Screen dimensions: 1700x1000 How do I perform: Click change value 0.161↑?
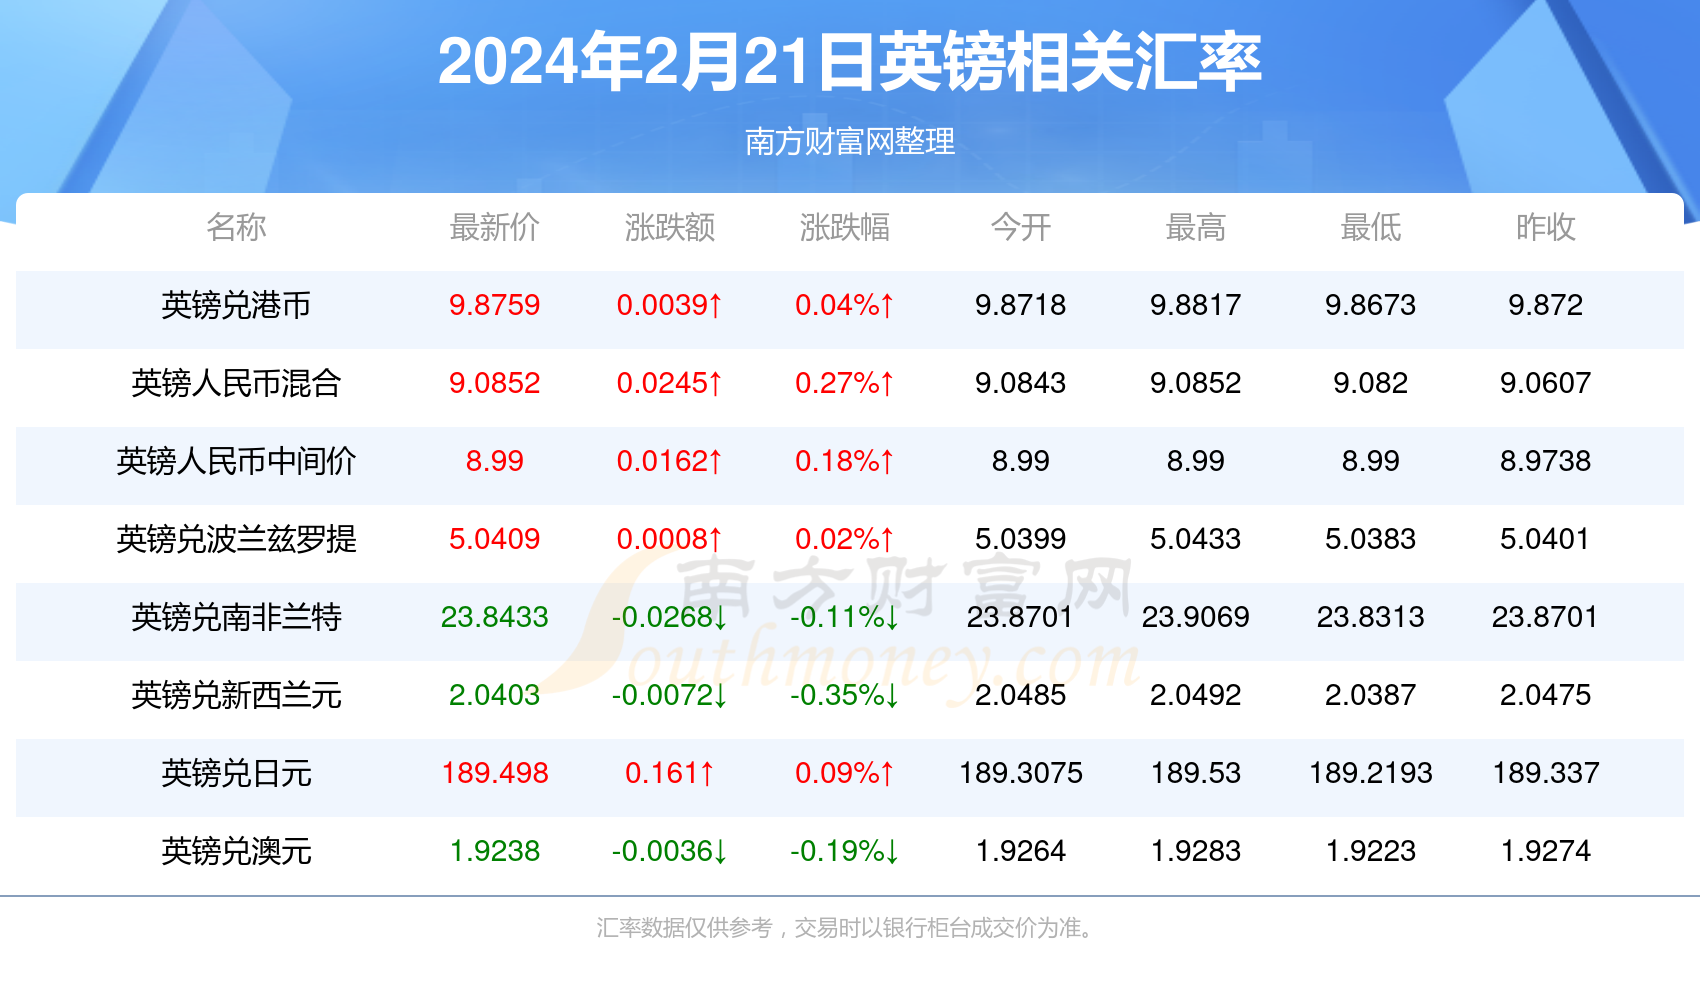(670, 773)
